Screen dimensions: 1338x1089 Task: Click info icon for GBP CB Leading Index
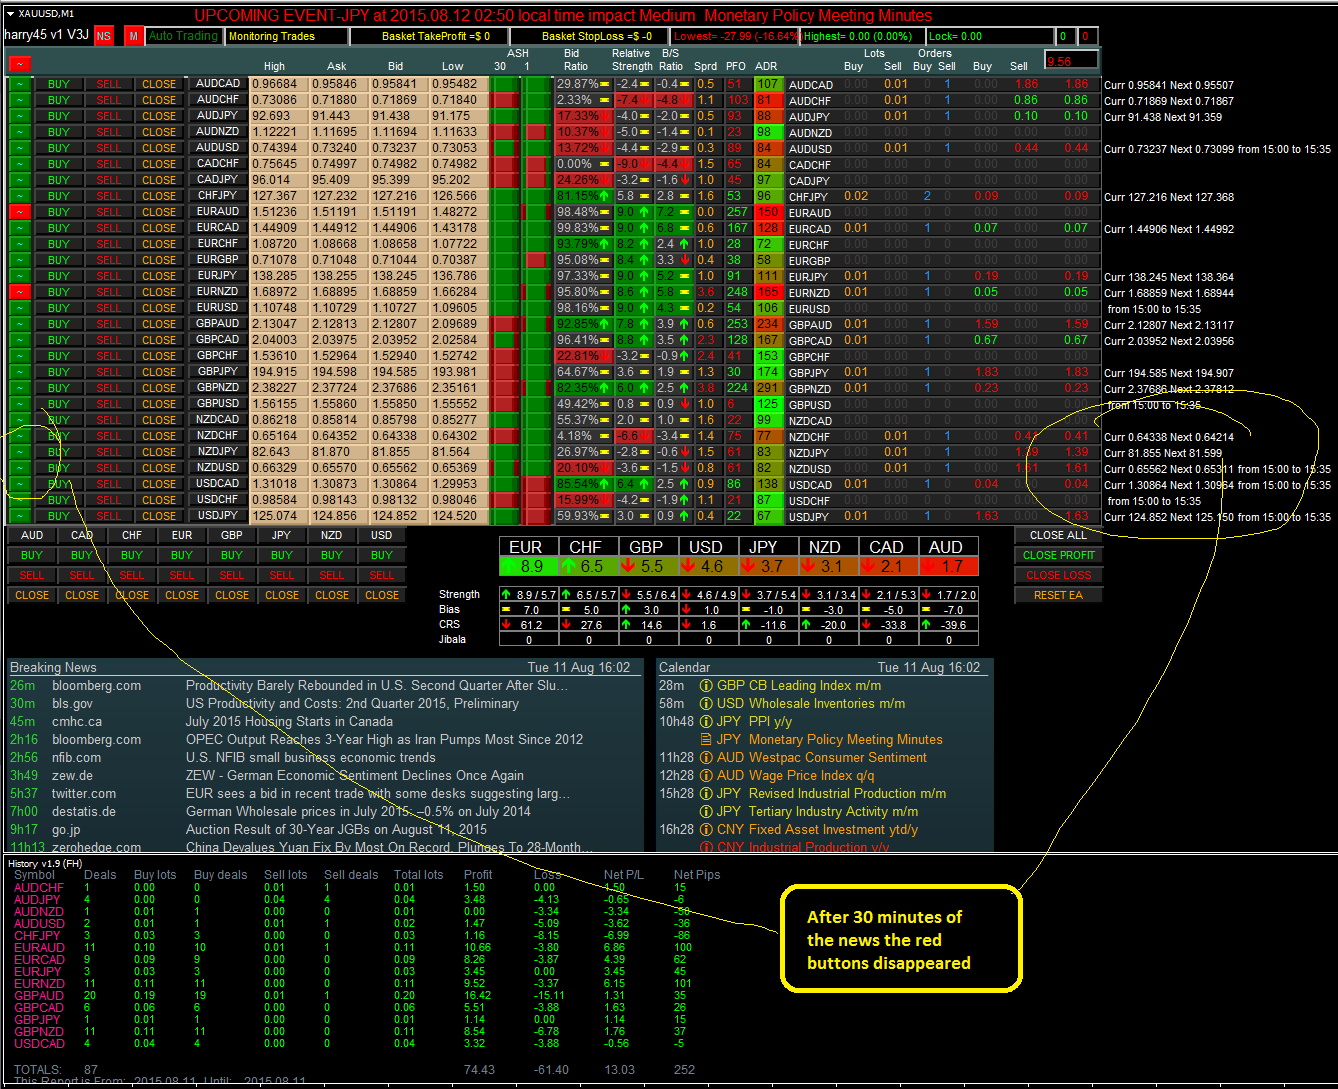pos(706,686)
